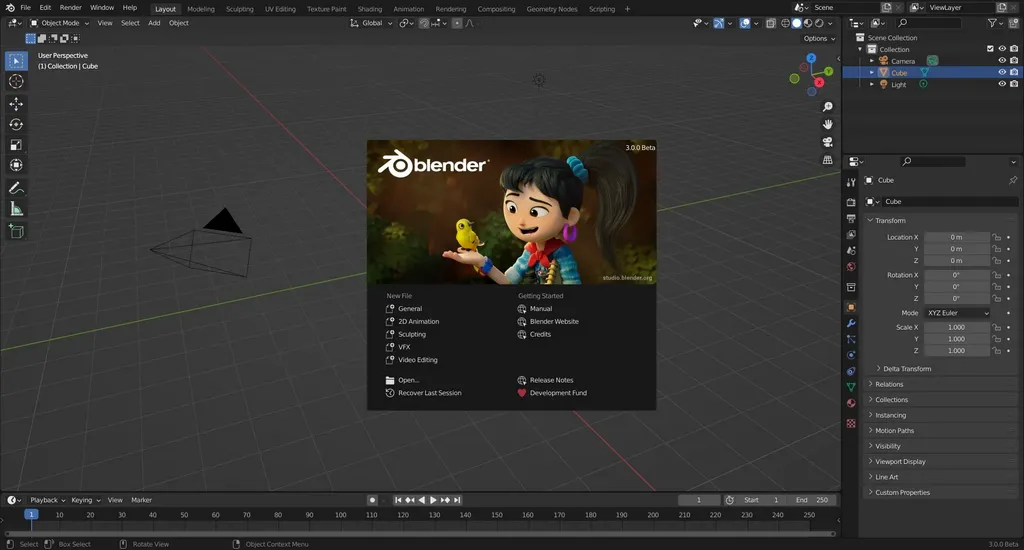Activate the Transform tool
The width and height of the screenshot is (1024, 550).
pyautogui.click(x=16, y=165)
